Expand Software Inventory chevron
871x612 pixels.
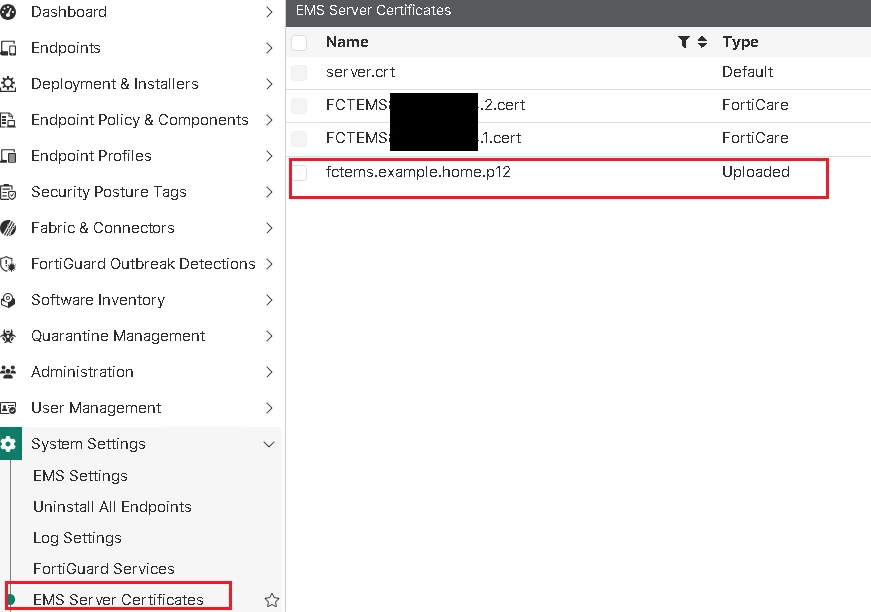coord(269,300)
